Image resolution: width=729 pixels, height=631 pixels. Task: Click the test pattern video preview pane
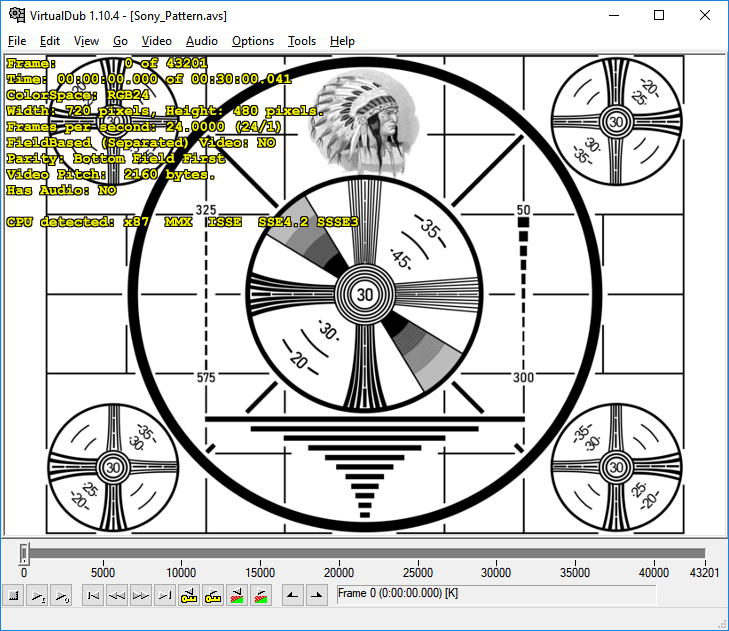click(364, 295)
